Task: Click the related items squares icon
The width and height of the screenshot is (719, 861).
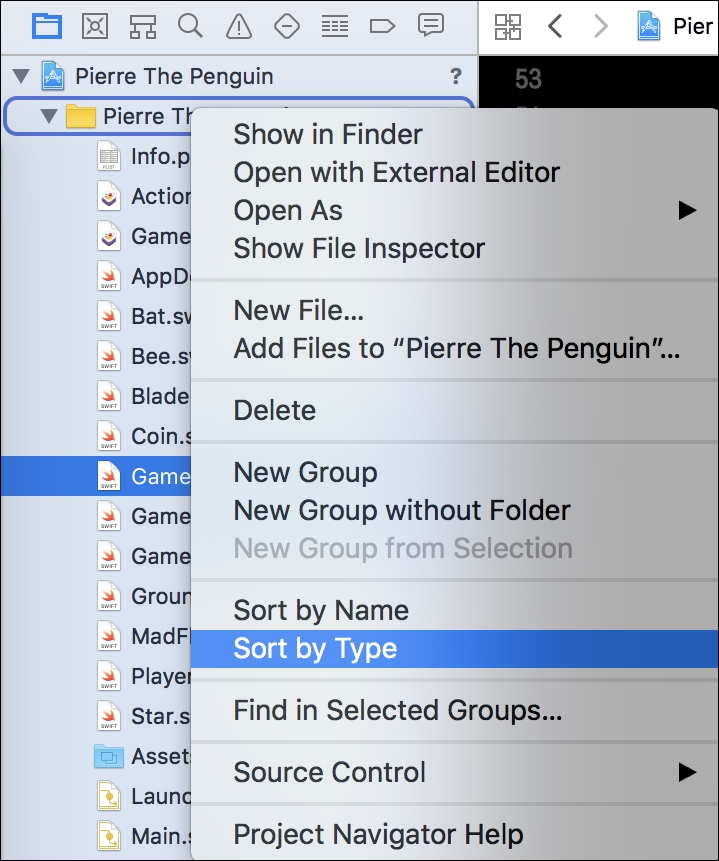Action: pos(508,27)
